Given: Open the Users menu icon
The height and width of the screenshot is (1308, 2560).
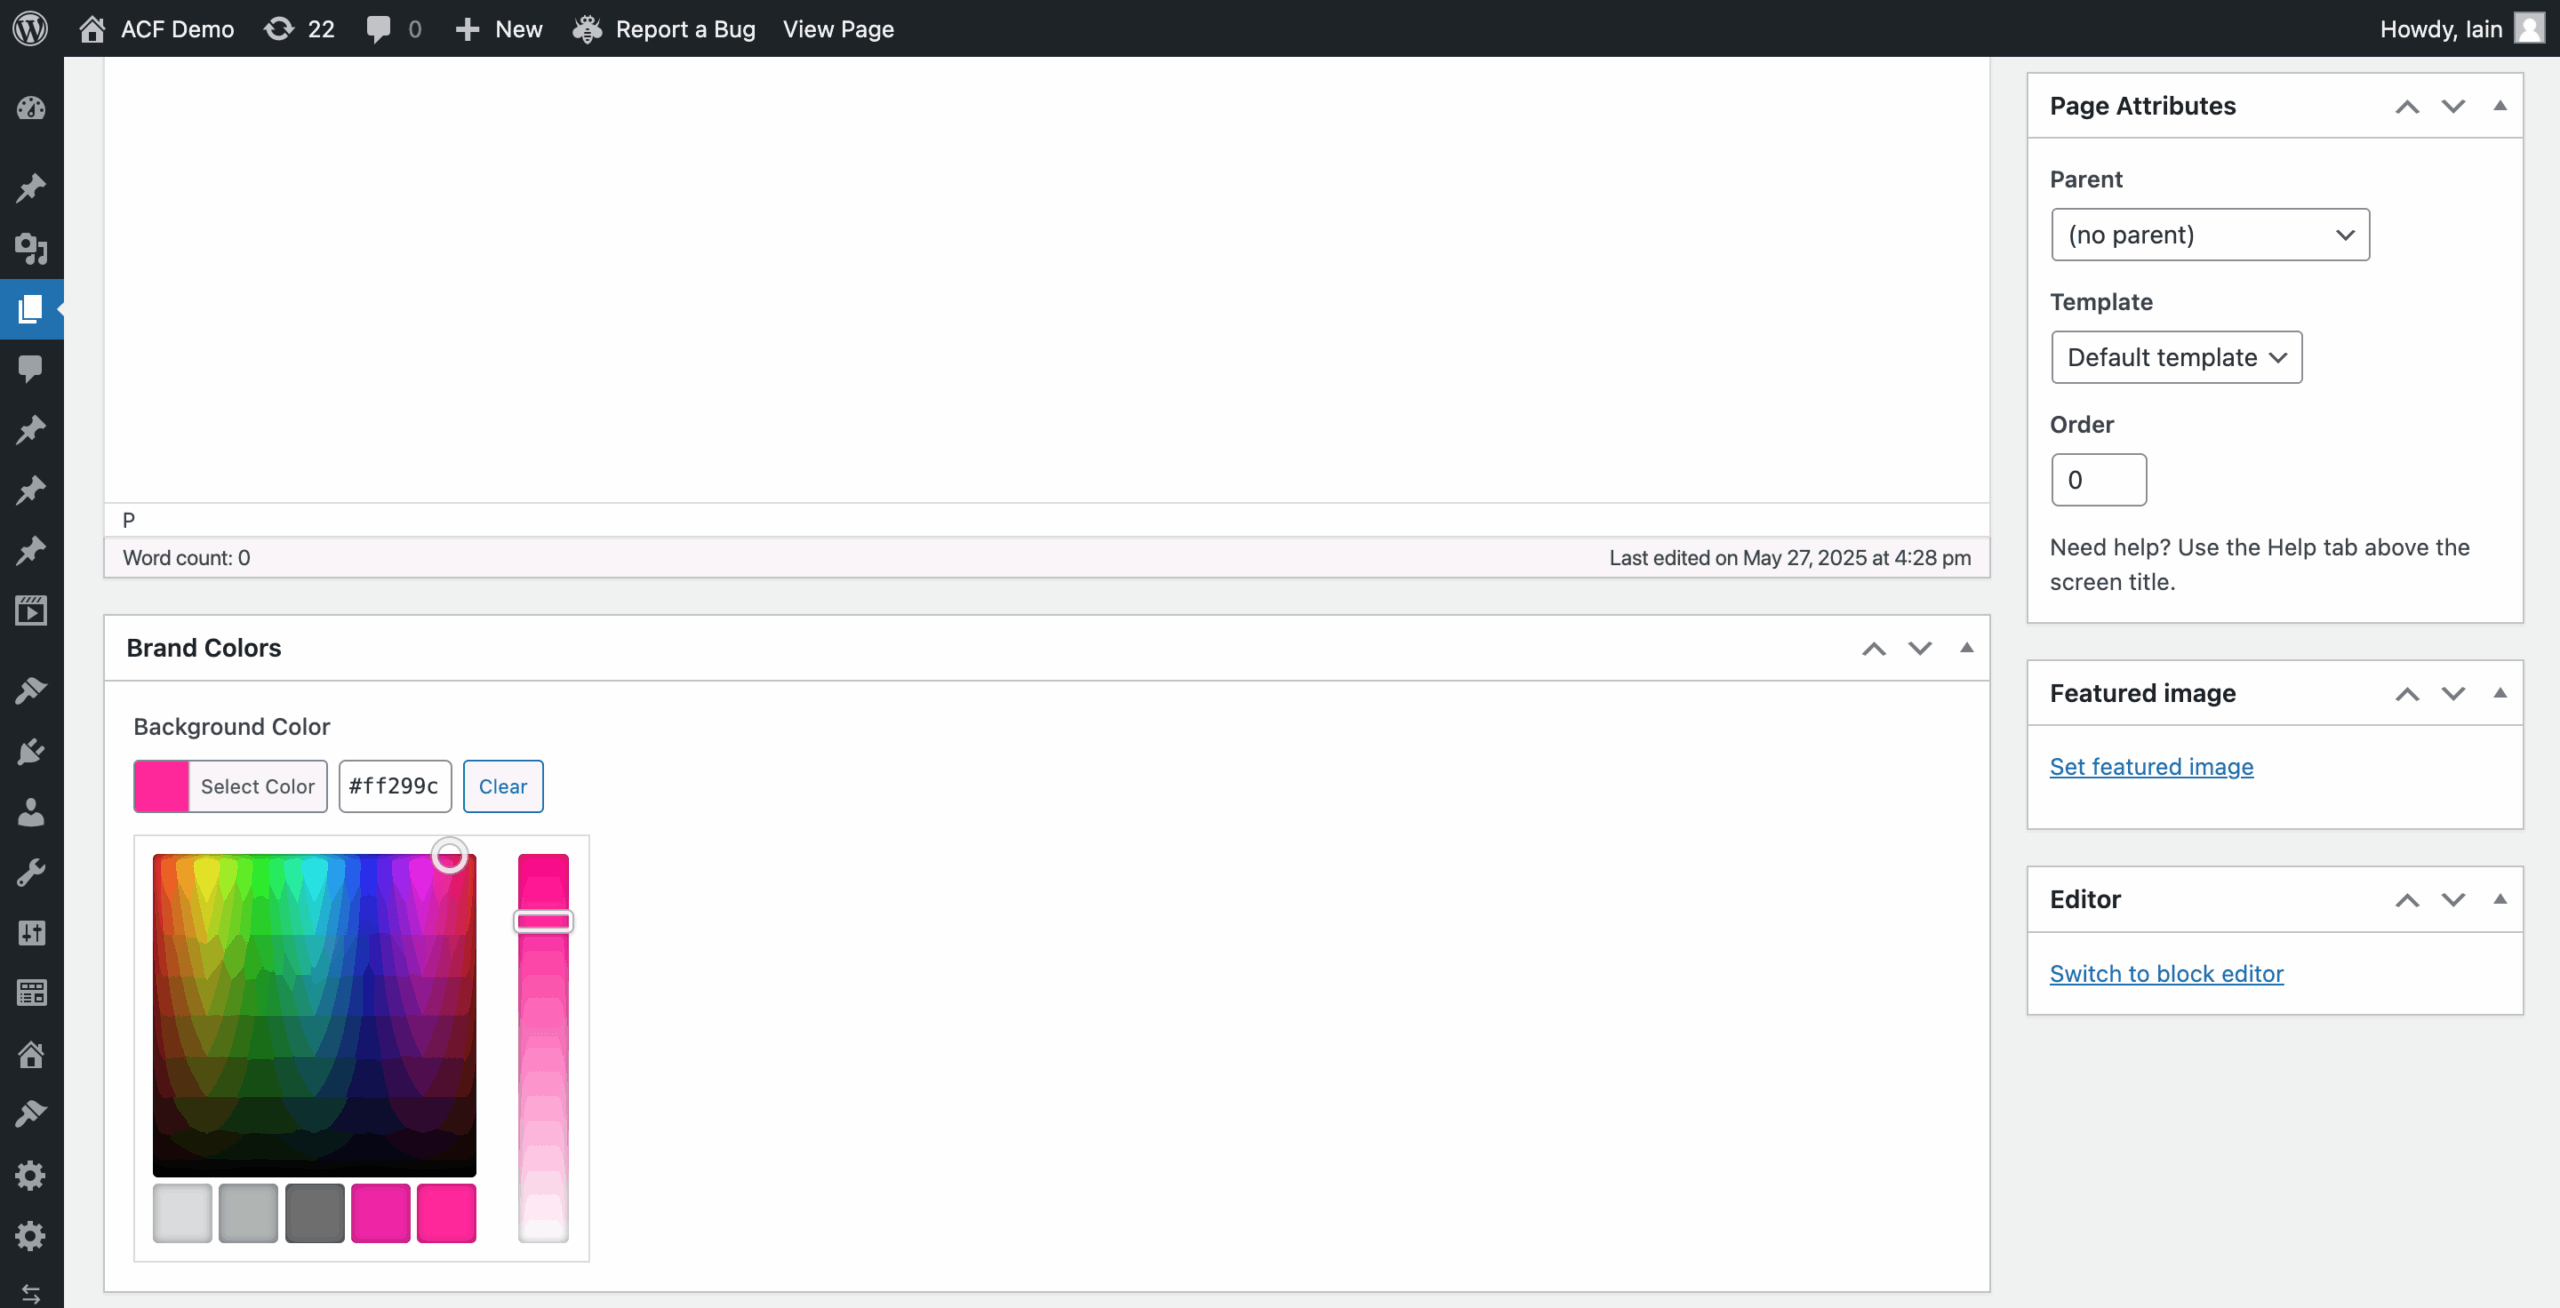Looking at the screenshot, I should click(x=31, y=812).
